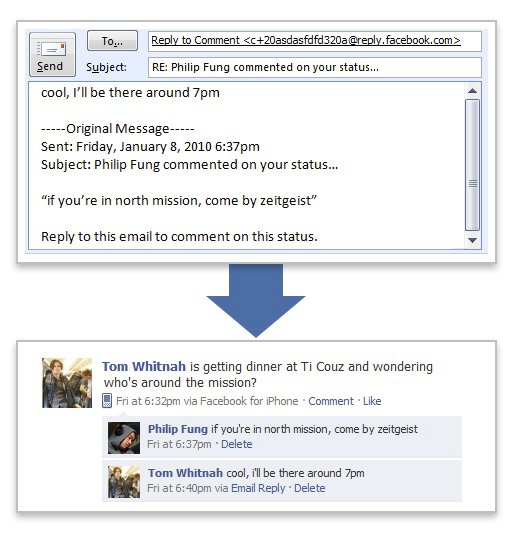Click the Subject text field
The width and height of the screenshot is (513, 535).
[x=314, y=67]
